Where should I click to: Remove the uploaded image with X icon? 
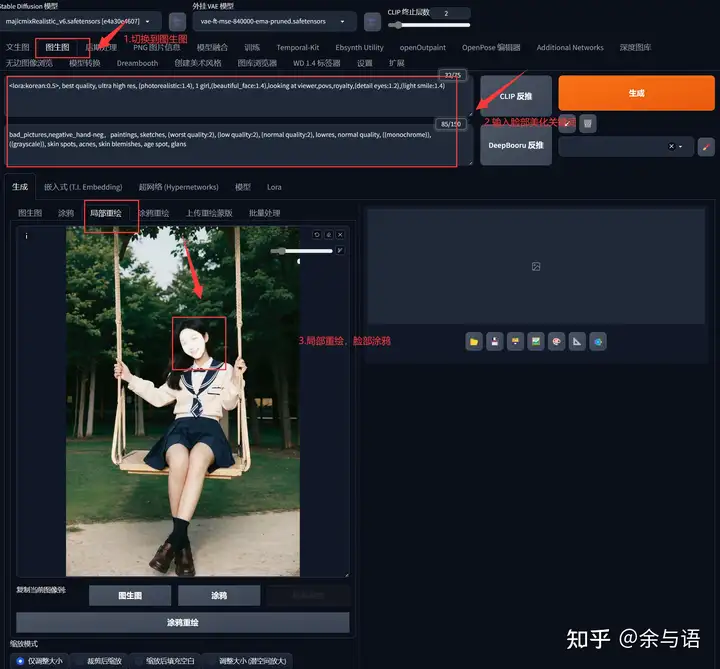(340, 235)
